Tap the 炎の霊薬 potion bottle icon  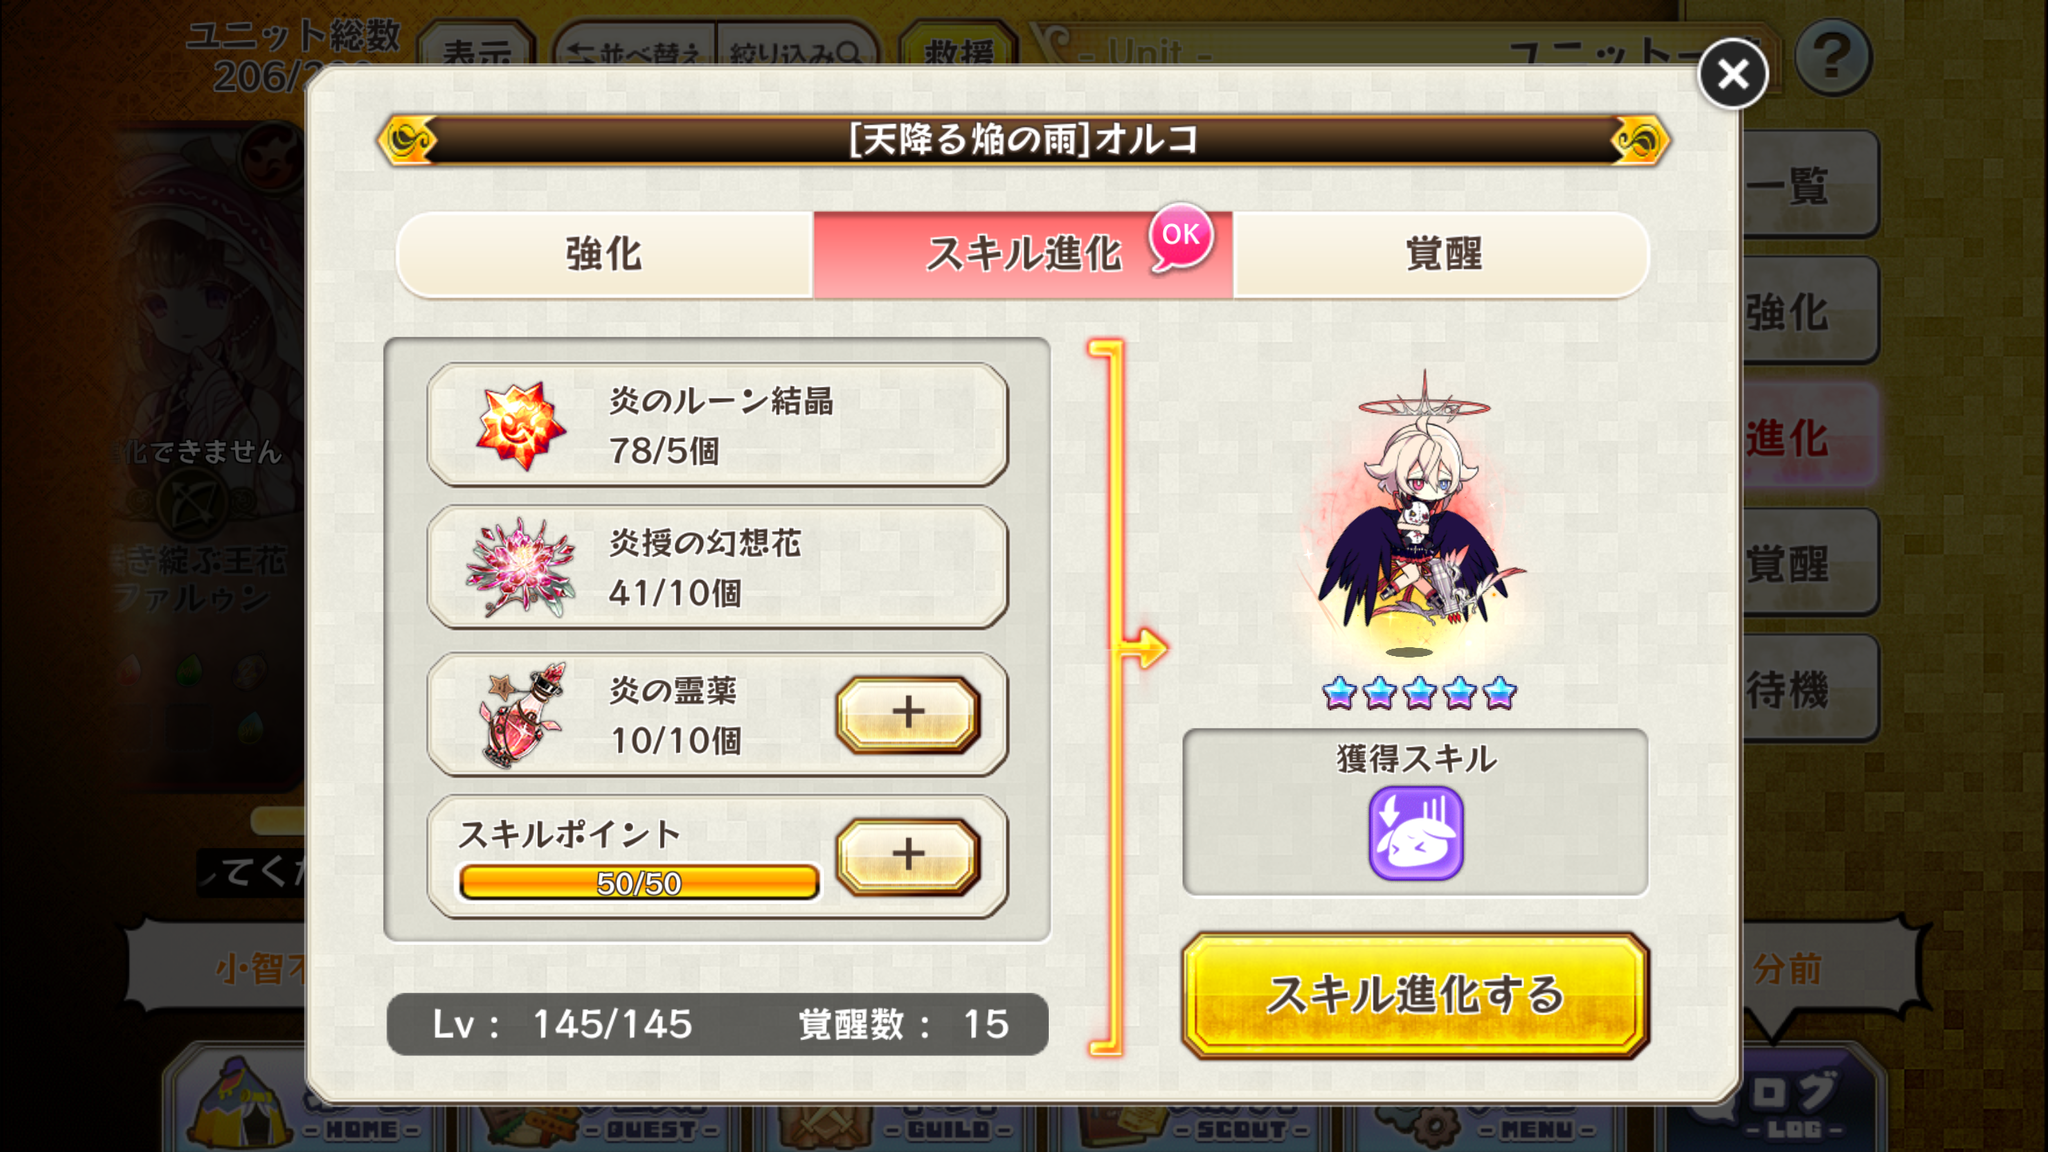[524, 714]
